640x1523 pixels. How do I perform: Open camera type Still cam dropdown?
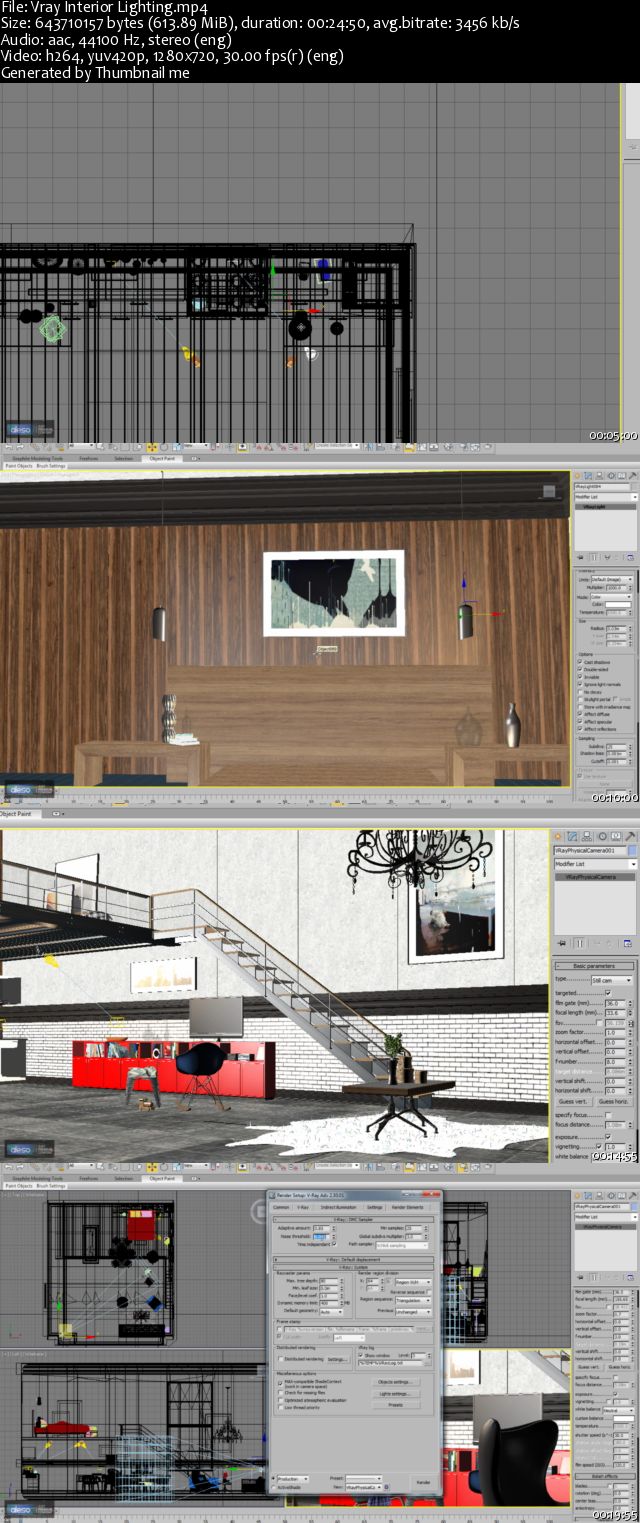click(611, 980)
